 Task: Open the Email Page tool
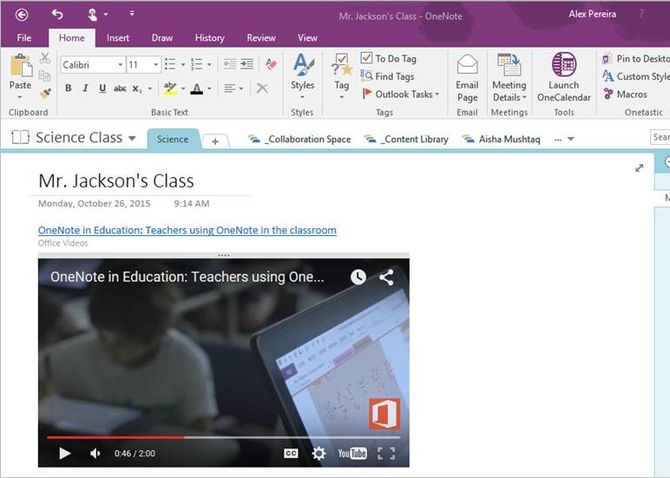467,76
